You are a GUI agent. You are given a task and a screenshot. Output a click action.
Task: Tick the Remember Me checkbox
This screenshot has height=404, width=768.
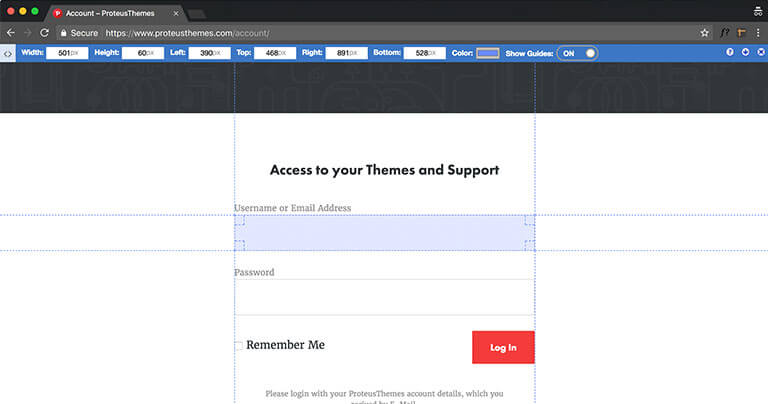point(239,346)
